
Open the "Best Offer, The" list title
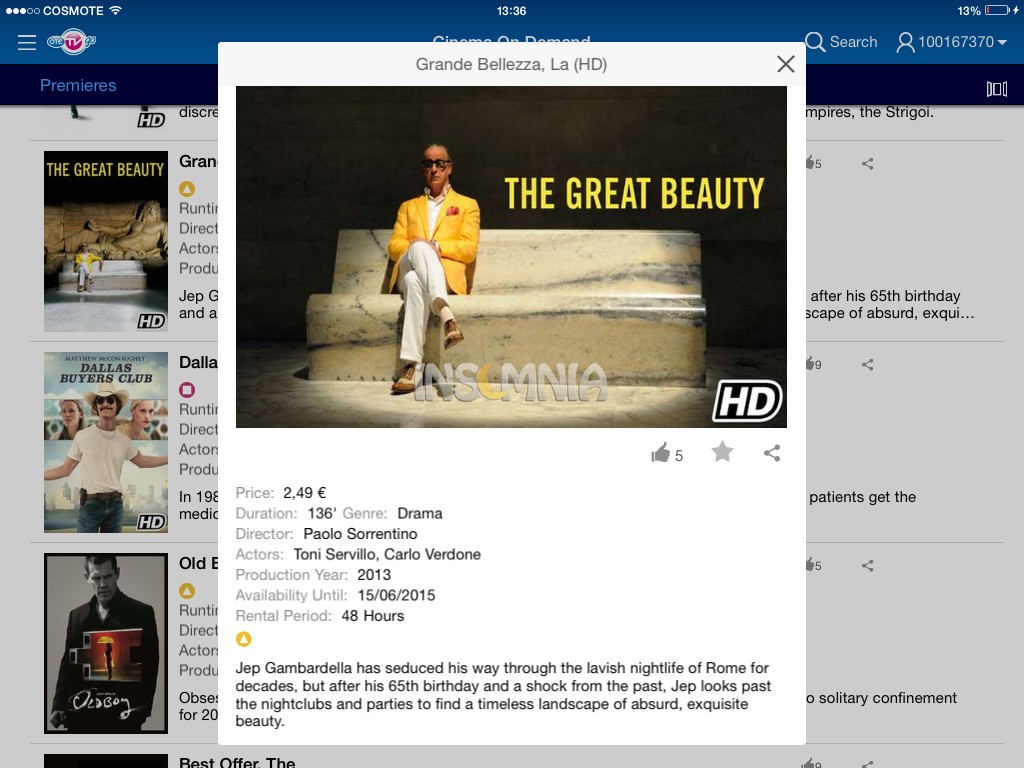pos(237,761)
